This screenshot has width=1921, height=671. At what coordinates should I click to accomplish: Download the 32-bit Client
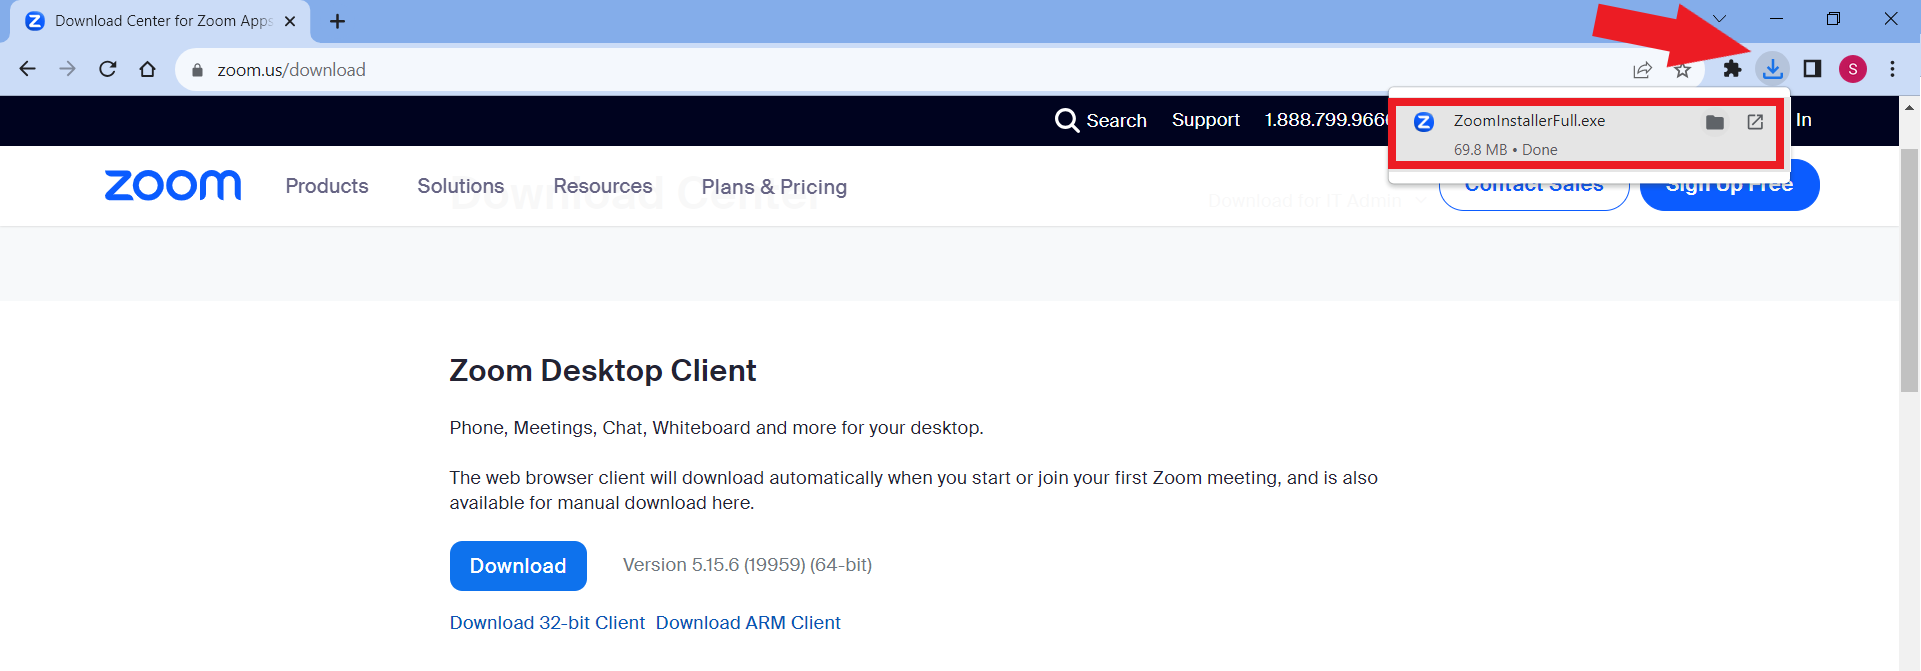click(x=547, y=623)
